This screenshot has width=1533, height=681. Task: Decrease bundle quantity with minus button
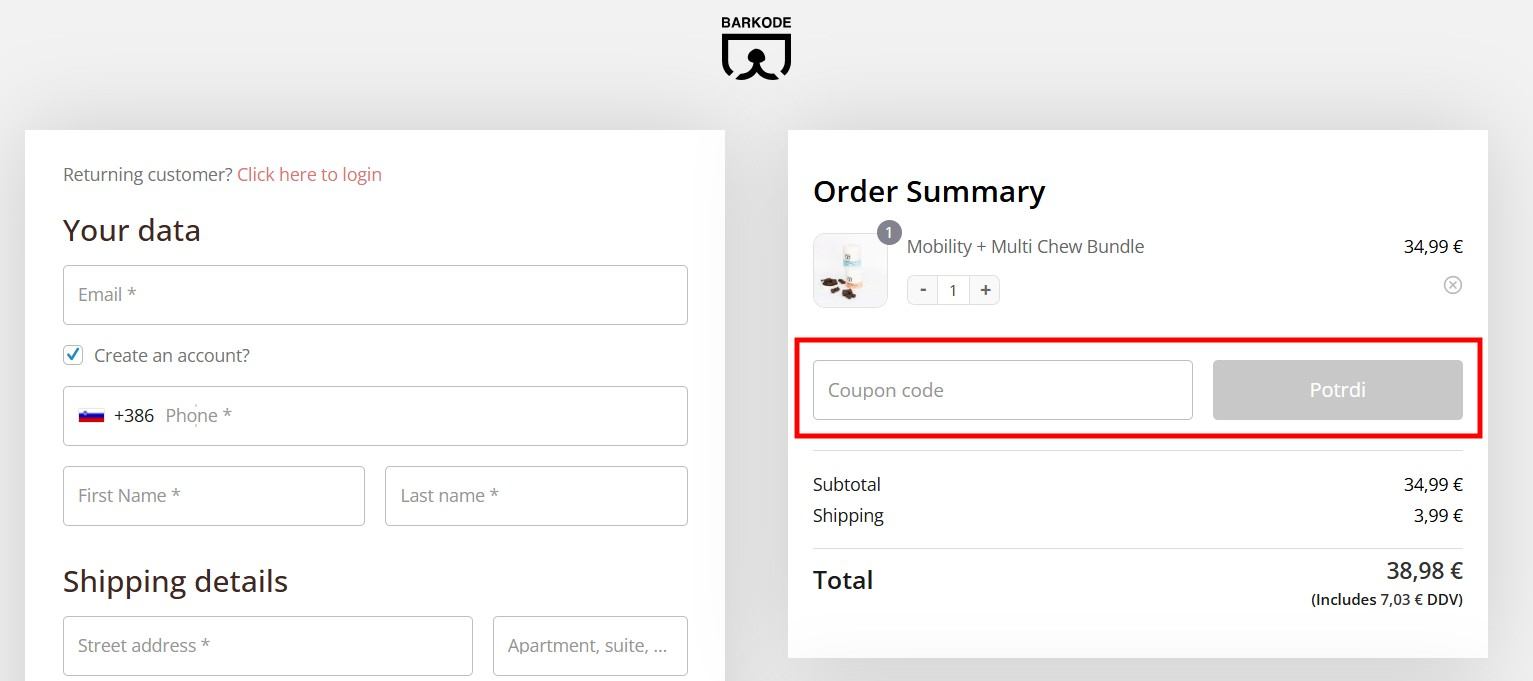(x=922, y=290)
